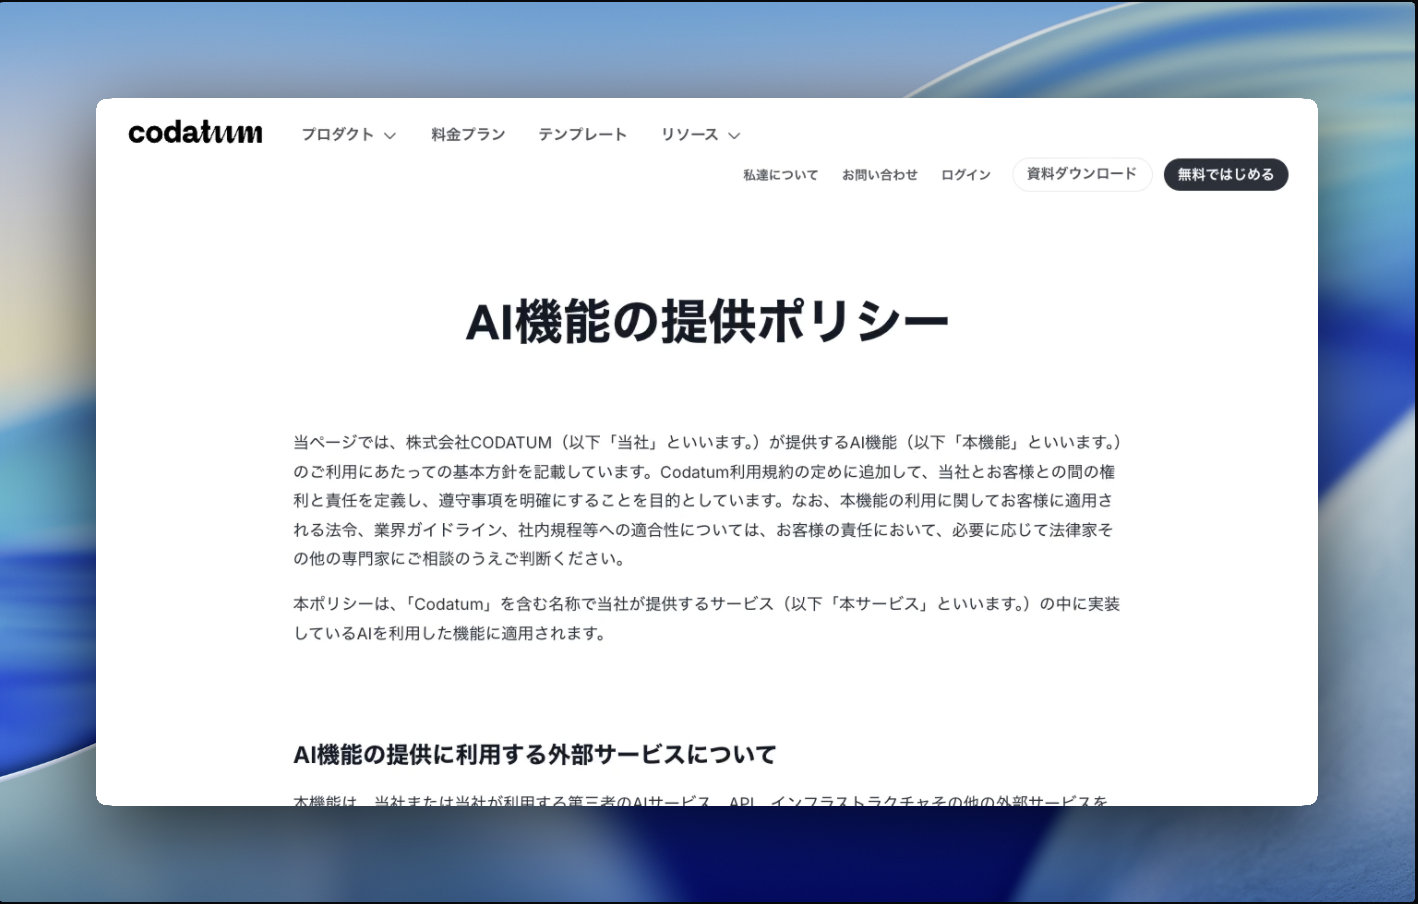Go to 料金プラン page

point(468,135)
